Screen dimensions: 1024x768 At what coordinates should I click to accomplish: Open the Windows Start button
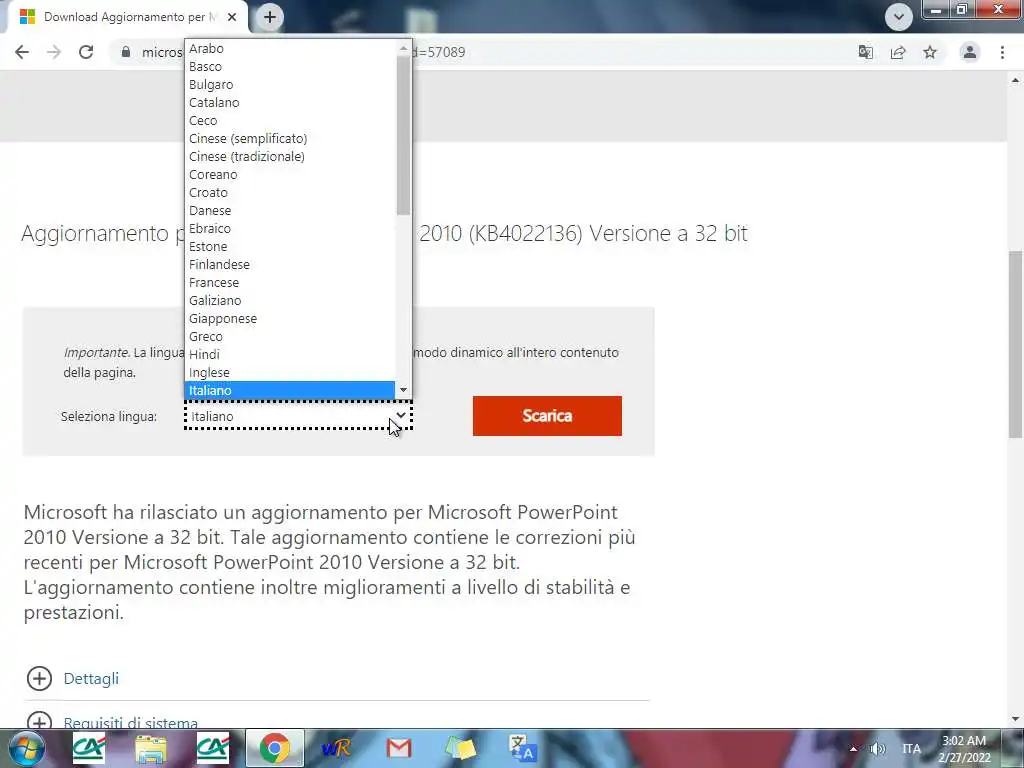tap(27, 748)
